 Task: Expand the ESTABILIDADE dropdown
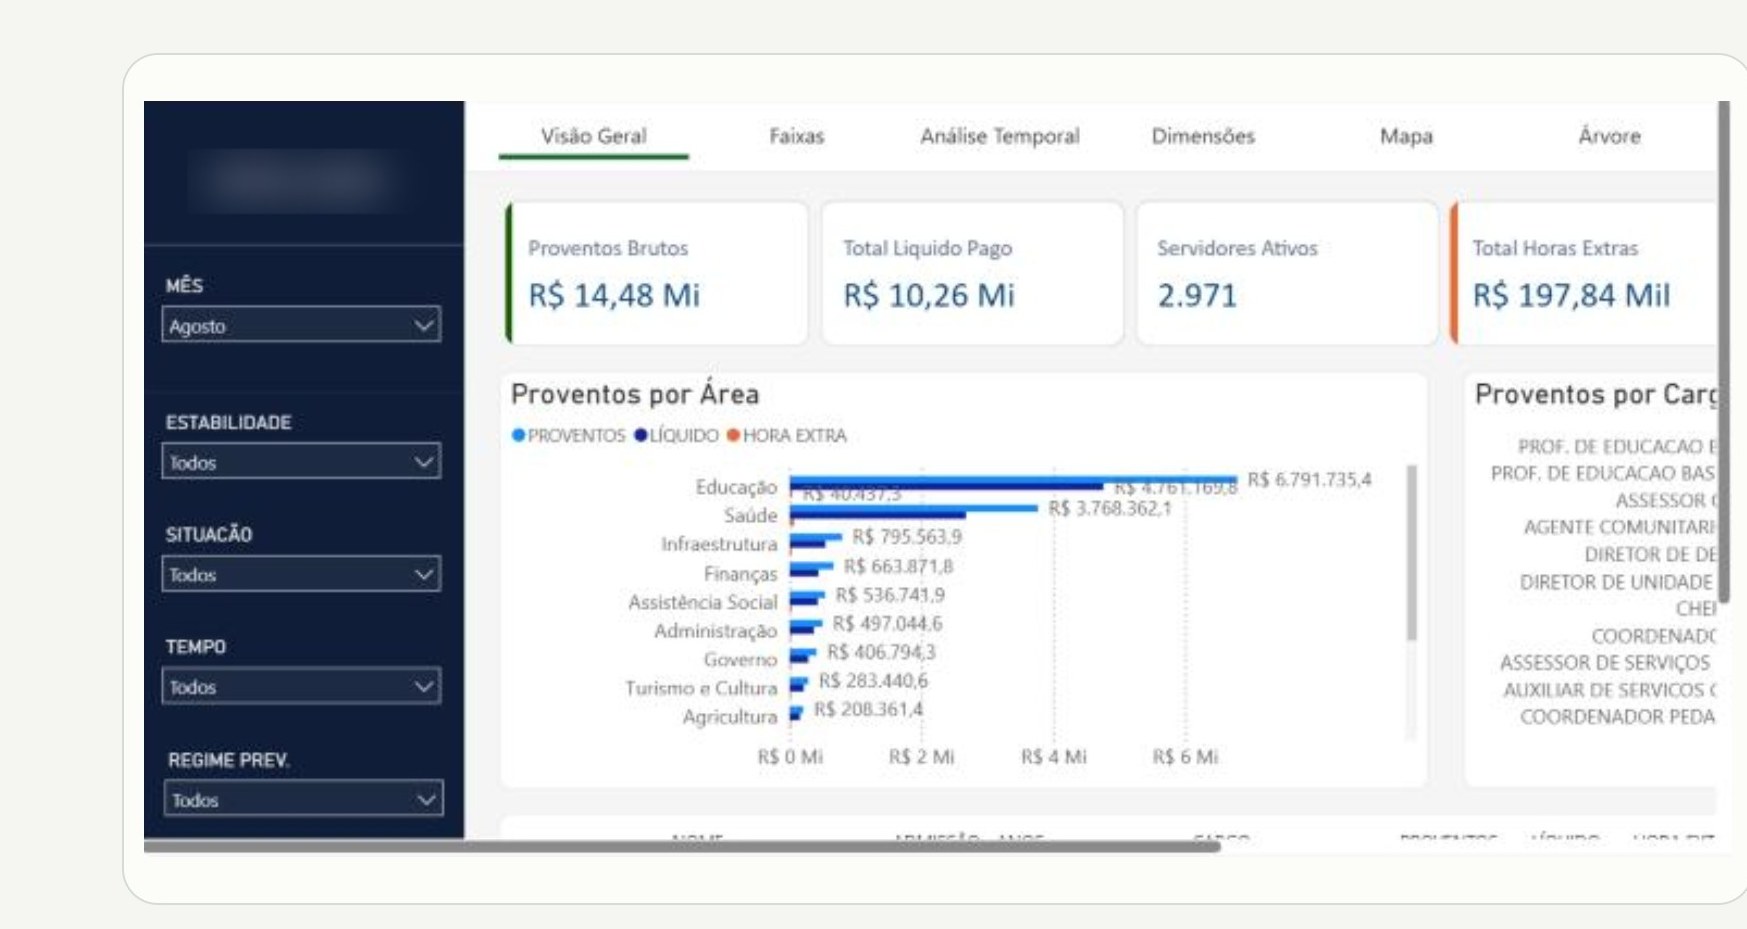(x=301, y=462)
